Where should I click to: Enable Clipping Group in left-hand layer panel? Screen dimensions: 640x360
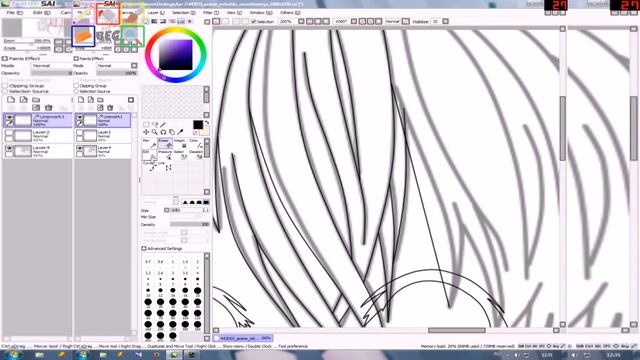pyautogui.click(x=5, y=86)
